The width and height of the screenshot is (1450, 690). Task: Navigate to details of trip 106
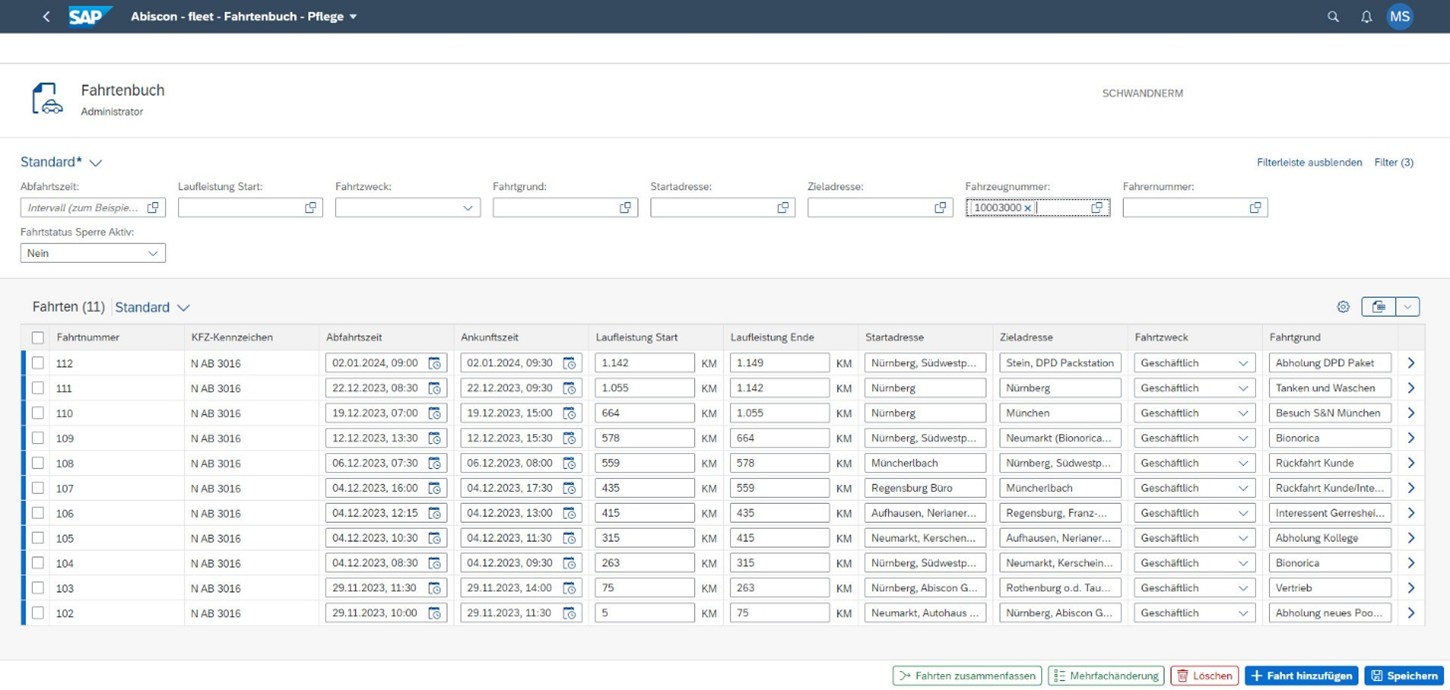click(x=1411, y=513)
